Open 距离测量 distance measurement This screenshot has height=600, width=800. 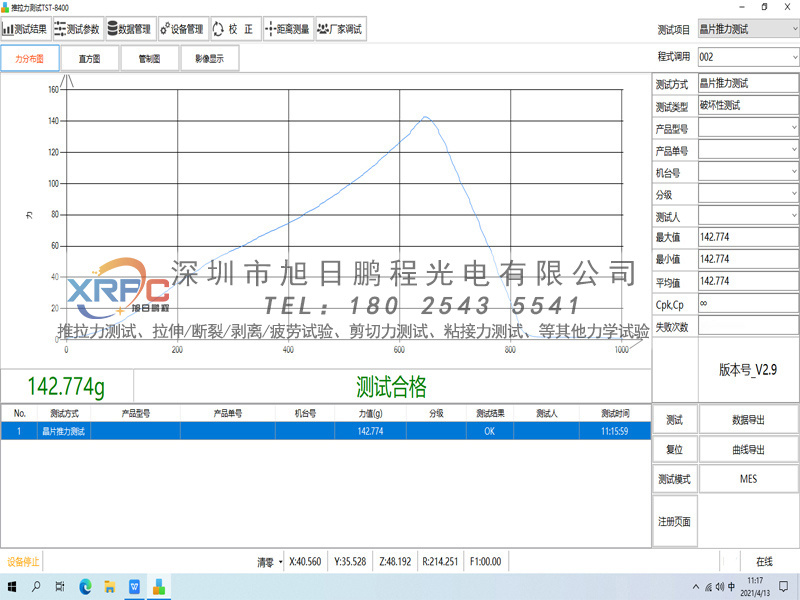(x=288, y=29)
